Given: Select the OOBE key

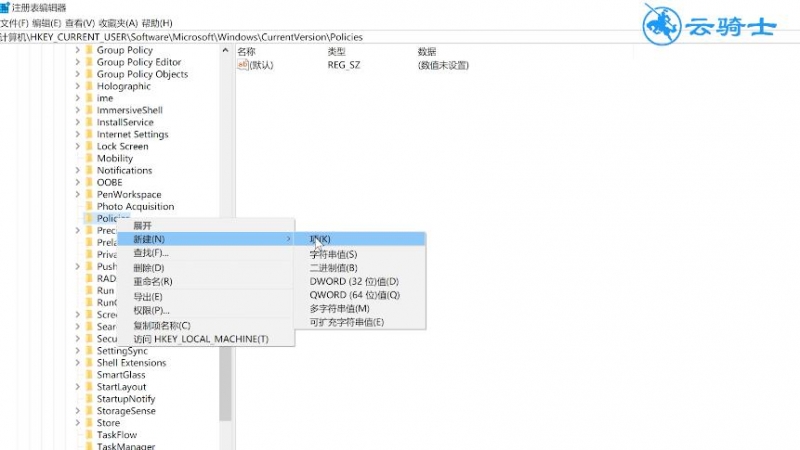Looking at the screenshot, I should [110, 182].
